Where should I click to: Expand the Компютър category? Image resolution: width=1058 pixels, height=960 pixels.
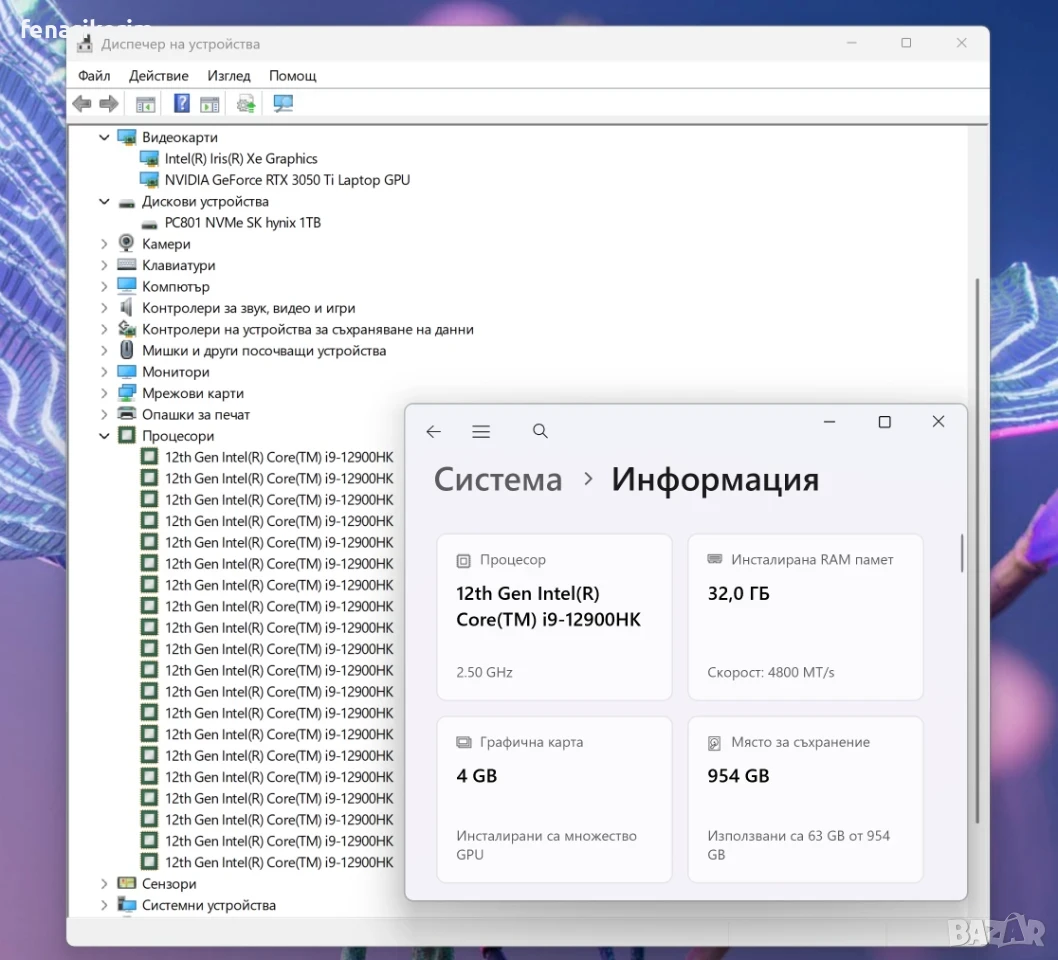104,287
